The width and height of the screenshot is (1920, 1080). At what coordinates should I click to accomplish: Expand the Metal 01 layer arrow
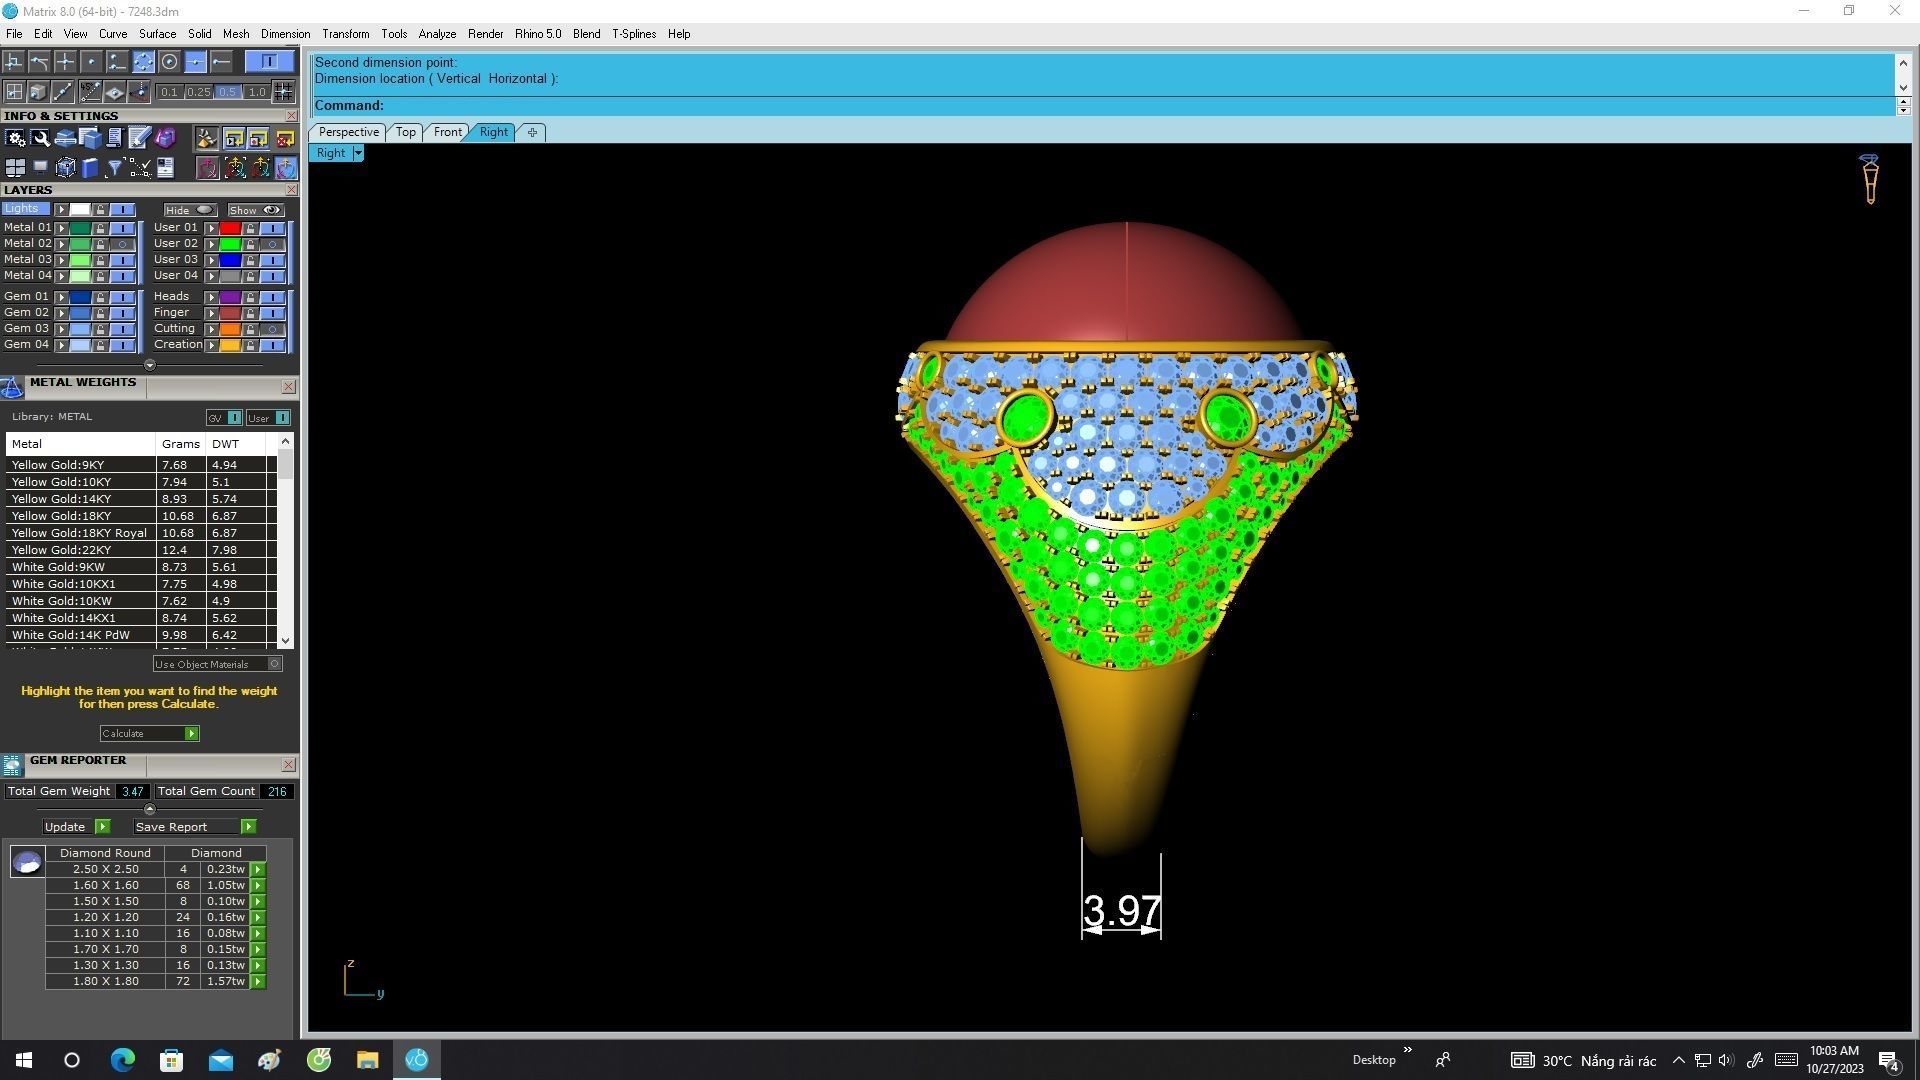pyautogui.click(x=61, y=228)
